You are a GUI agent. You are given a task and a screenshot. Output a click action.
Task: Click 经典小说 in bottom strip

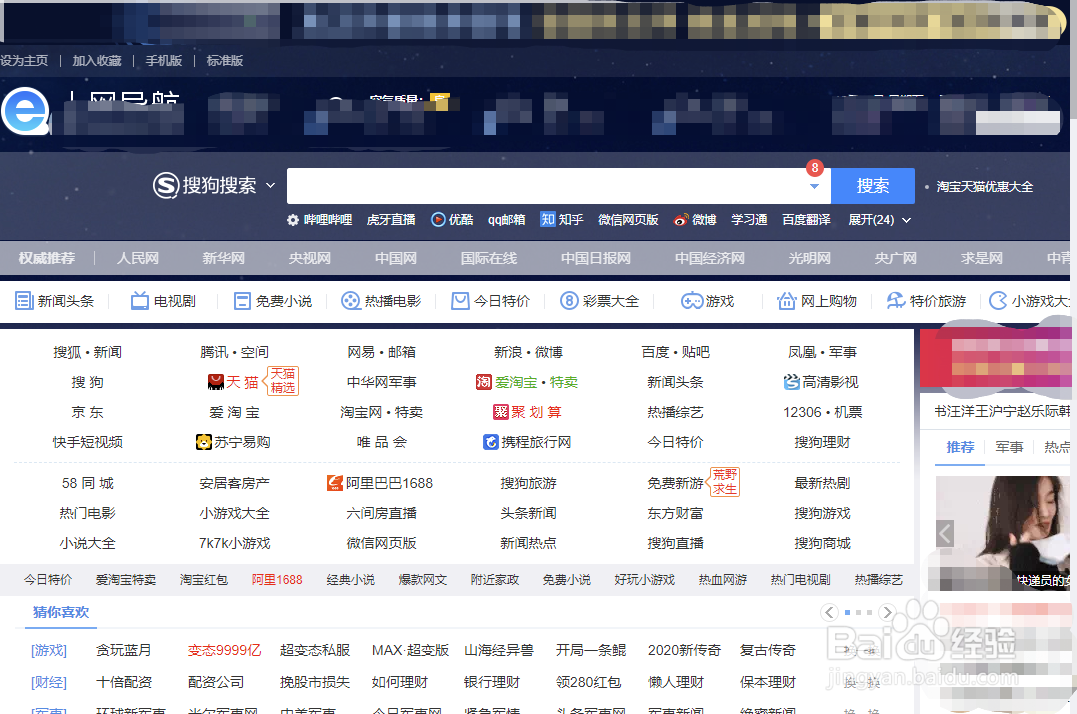coord(350,579)
